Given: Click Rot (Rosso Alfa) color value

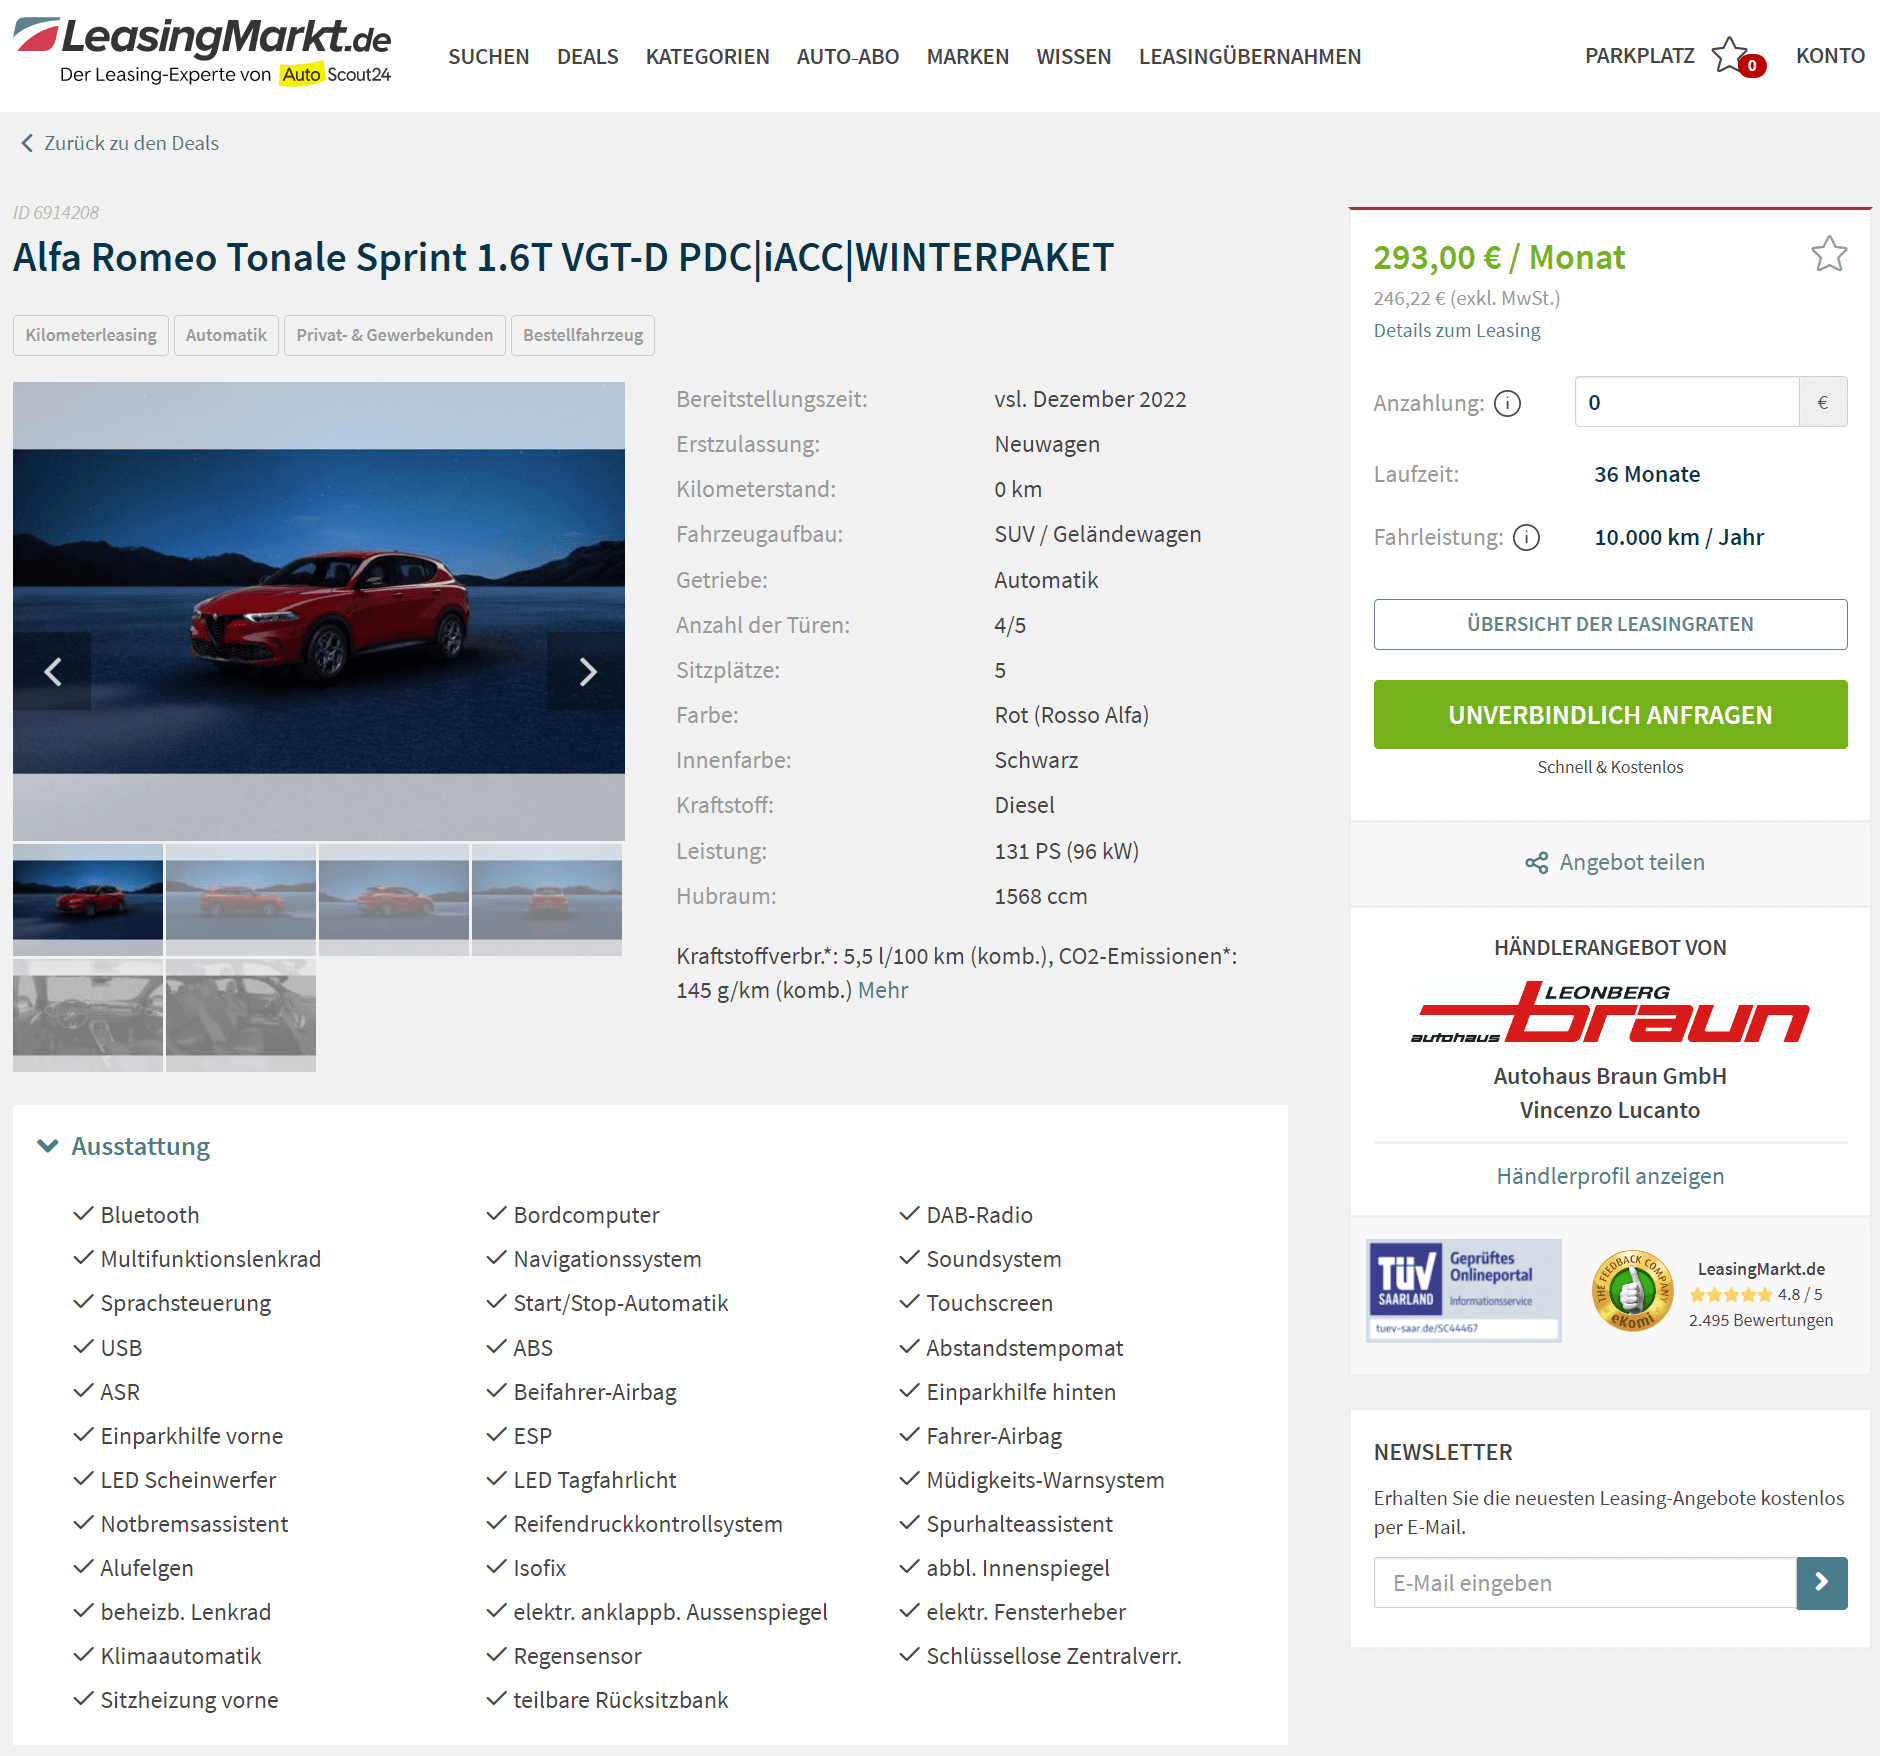Looking at the screenshot, I should [x=1071, y=715].
